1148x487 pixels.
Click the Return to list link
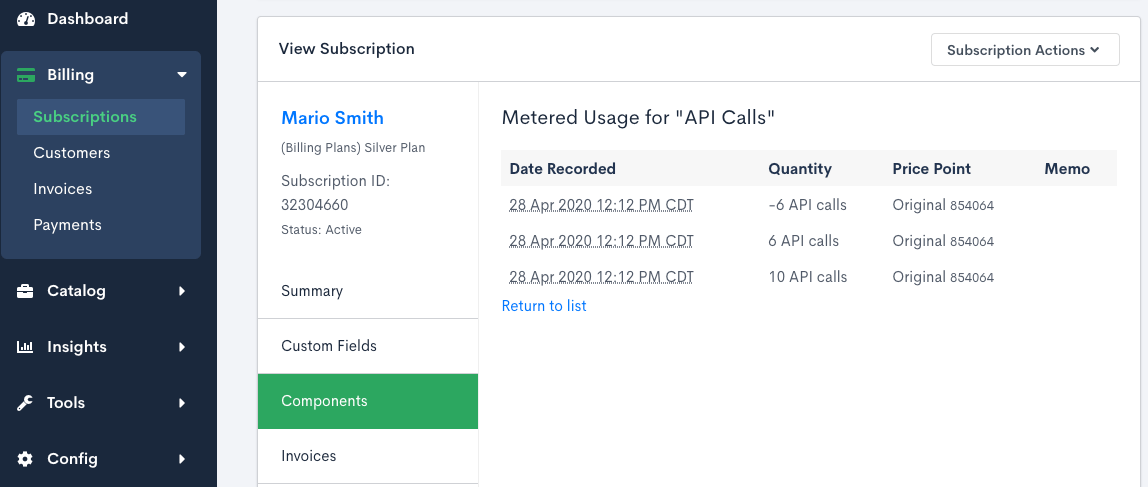tap(544, 306)
